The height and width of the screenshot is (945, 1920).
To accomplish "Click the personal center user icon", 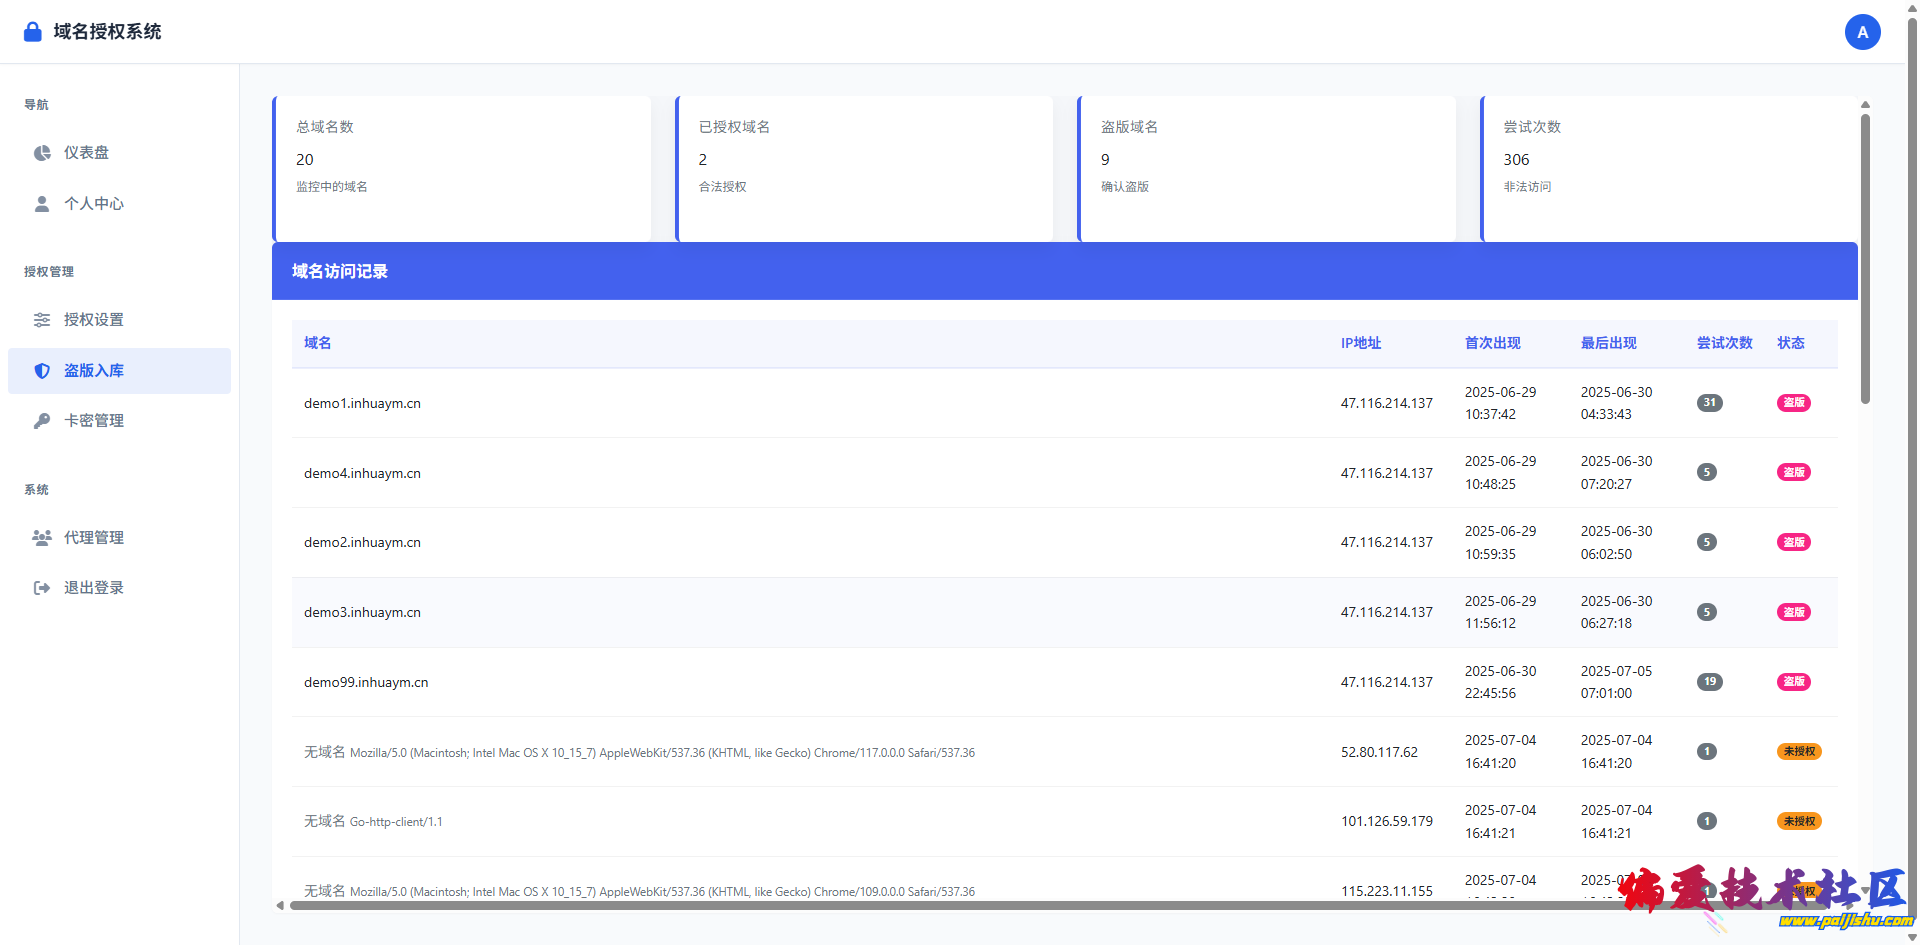I will click(42, 204).
